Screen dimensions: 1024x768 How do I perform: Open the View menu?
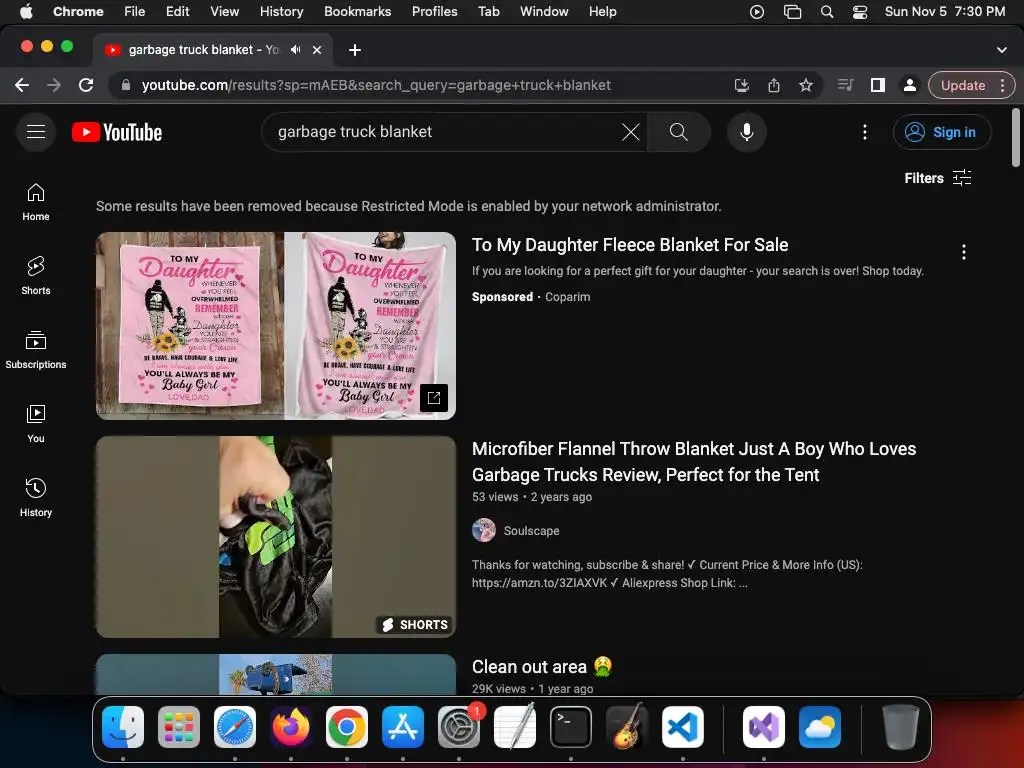tap(224, 11)
